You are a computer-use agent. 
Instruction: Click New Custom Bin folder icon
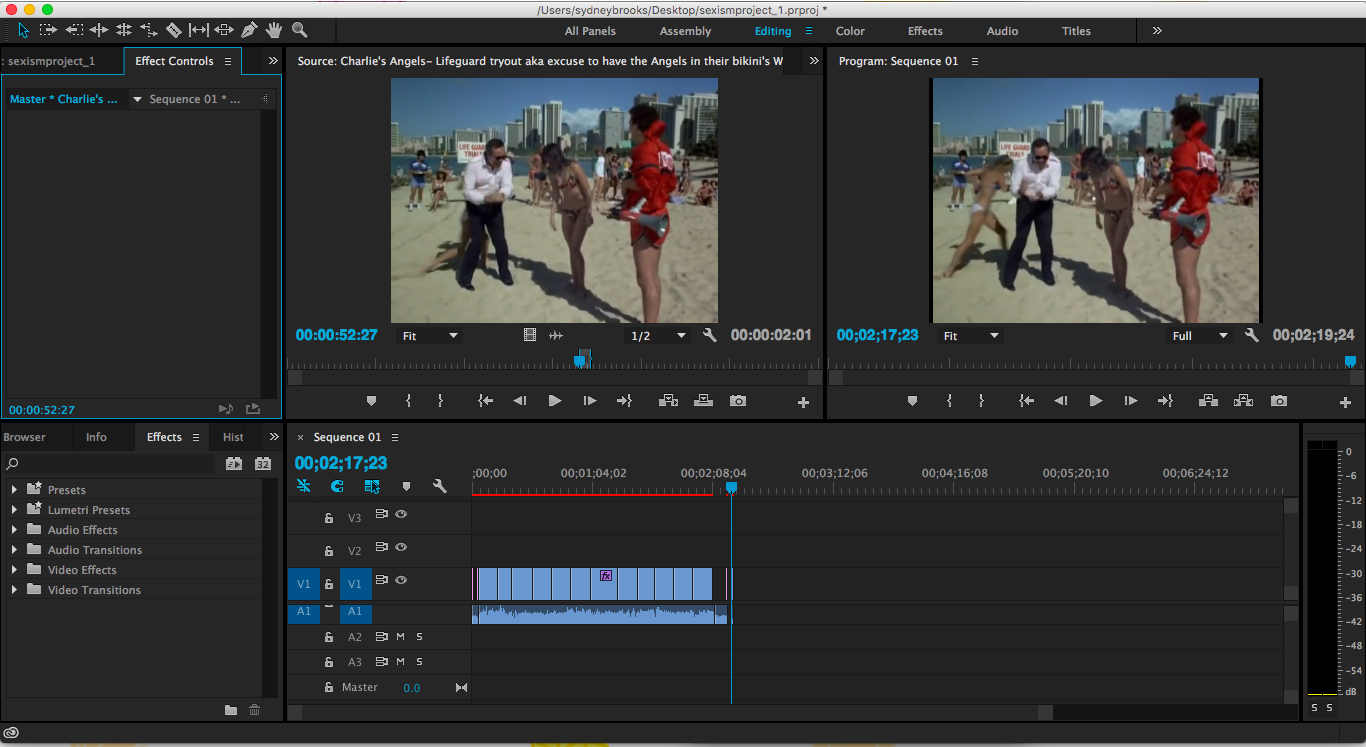(231, 710)
